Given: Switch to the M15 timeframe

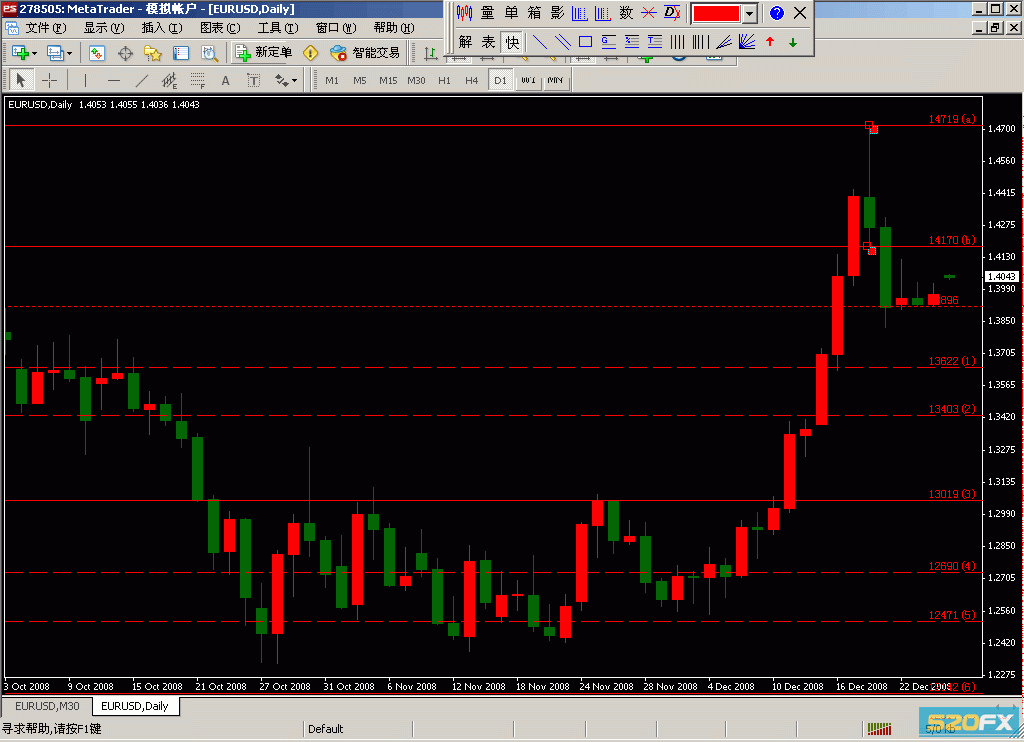Looking at the screenshot, I should [x=388, y=80].
